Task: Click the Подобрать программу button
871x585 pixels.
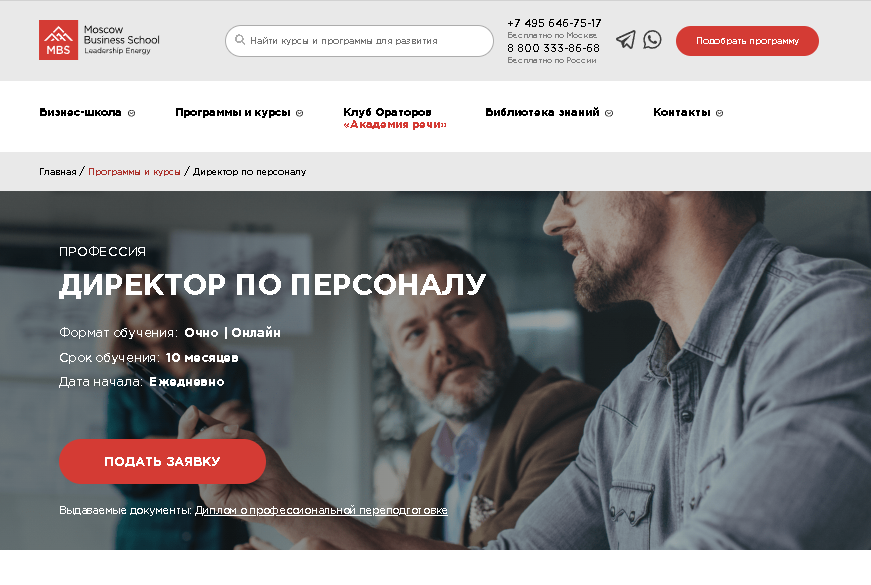Action: coord(747,41)
